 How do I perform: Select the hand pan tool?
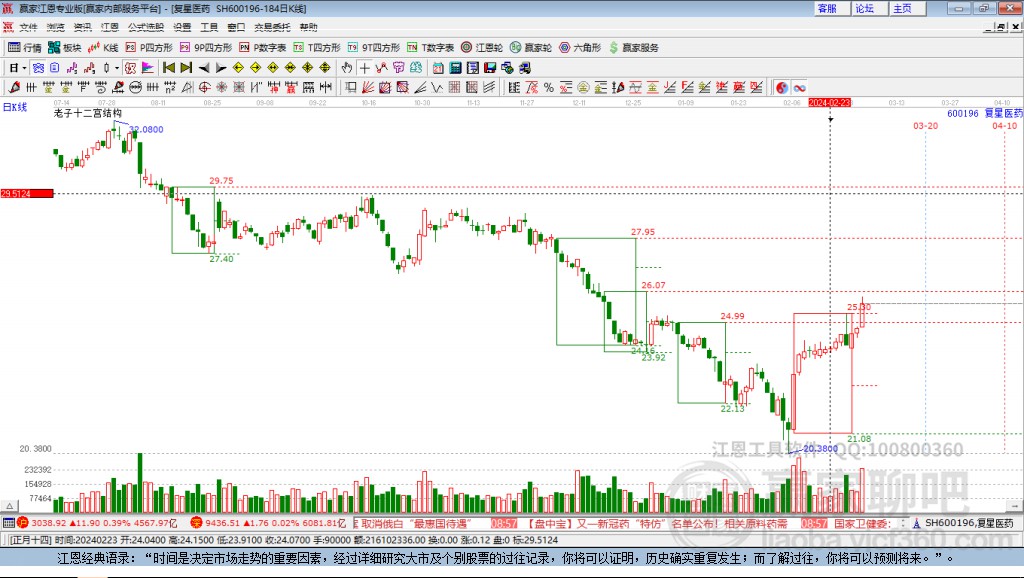pos(347,68)
